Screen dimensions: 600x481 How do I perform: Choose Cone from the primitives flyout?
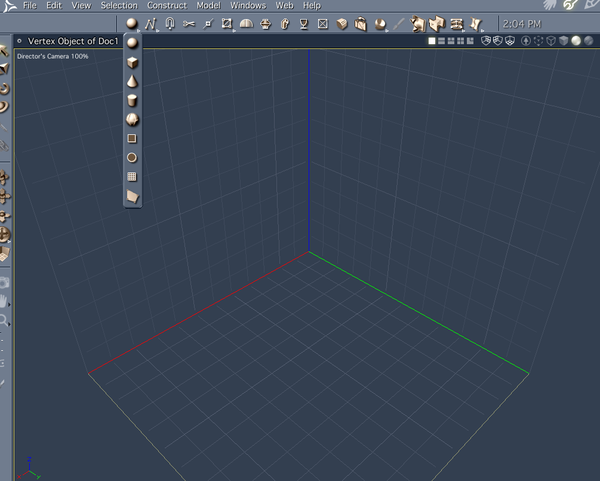coord(132,82)
